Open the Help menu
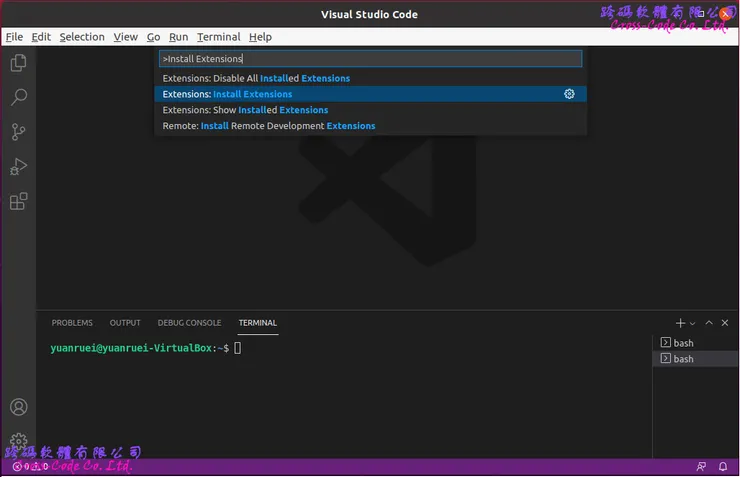Screen dimensions: 740x477 [260, 37]
